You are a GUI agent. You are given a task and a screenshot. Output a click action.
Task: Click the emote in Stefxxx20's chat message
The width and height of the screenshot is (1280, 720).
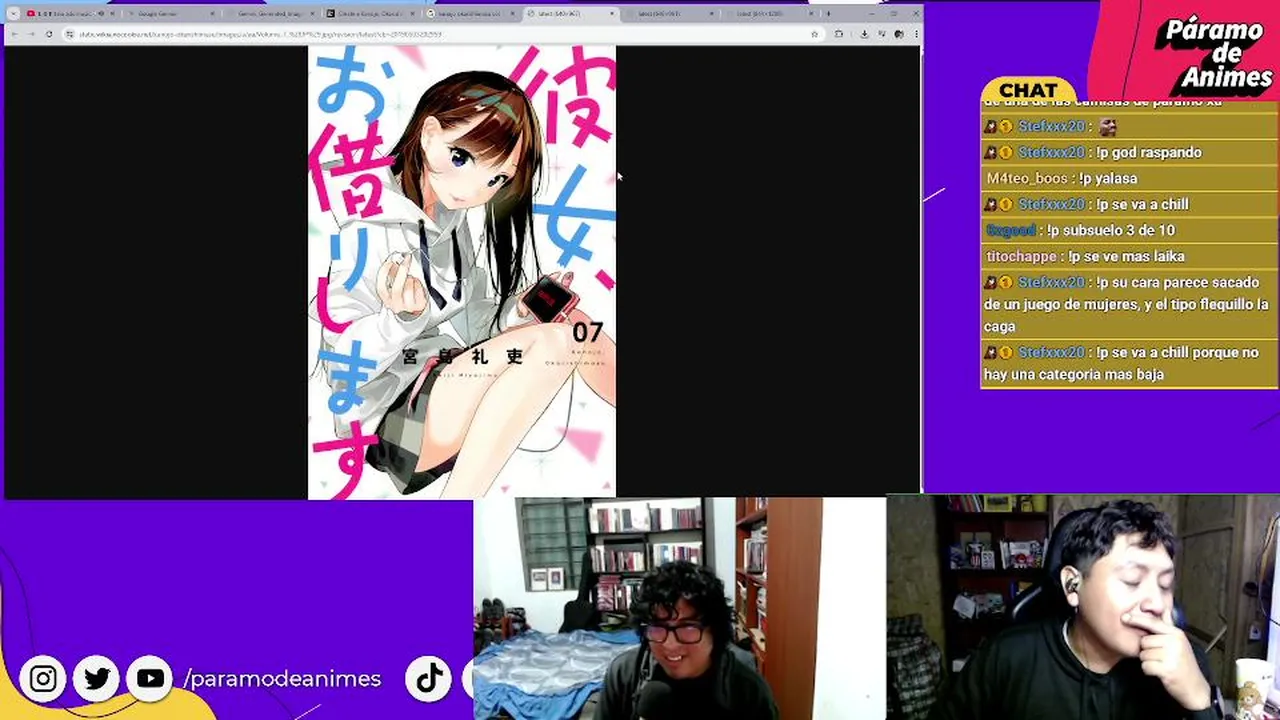pyautogui.click(x=1107, y=127)
